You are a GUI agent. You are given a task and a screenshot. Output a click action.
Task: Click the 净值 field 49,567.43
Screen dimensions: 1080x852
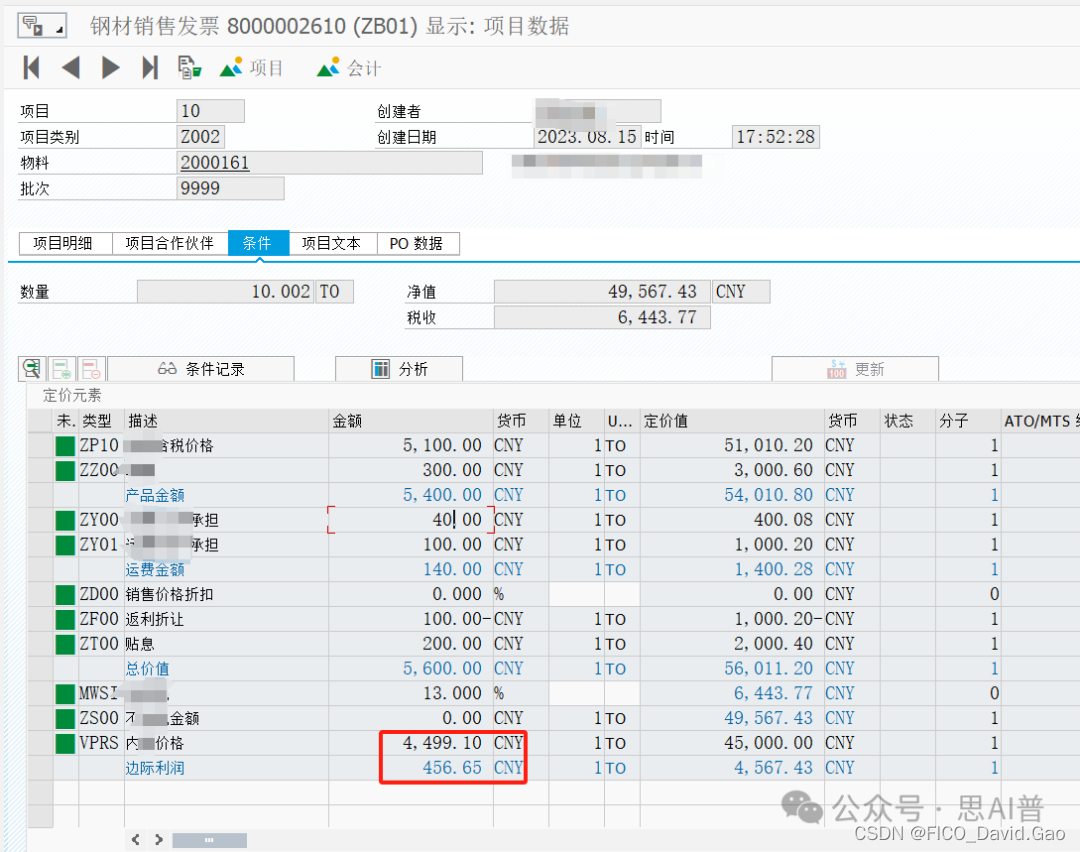602,291
